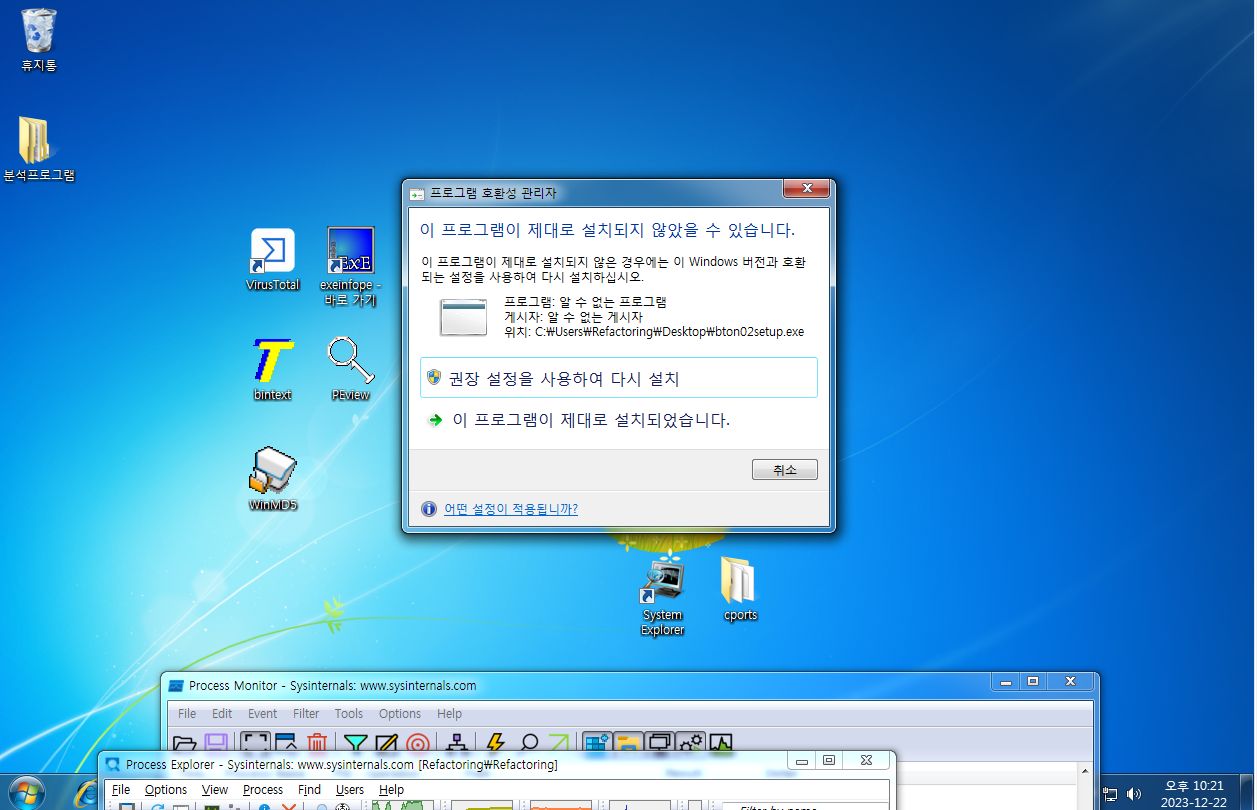Open File menu in Process Explorer
Viewport: 1257px width, 810px height.
121,789
